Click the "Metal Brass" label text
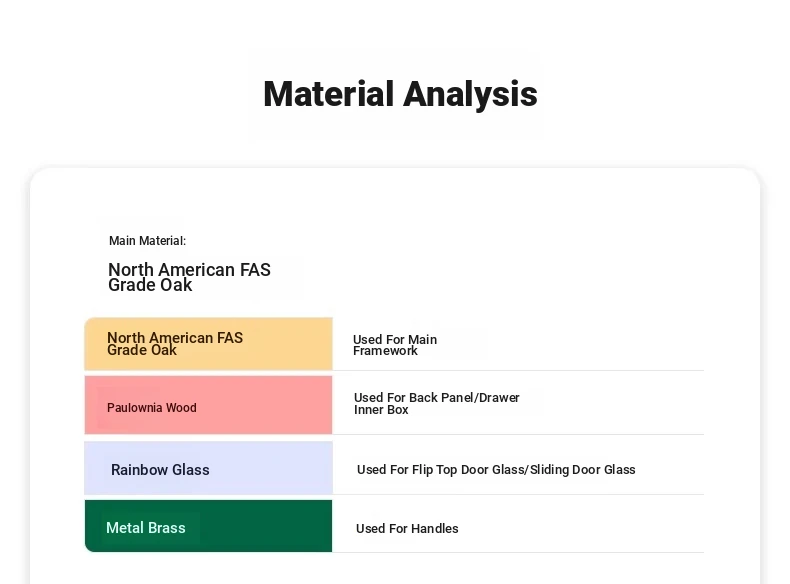Image resolution: width=790 pixels, height=584 pixels. pyautogui.click(x=145, y=528)
